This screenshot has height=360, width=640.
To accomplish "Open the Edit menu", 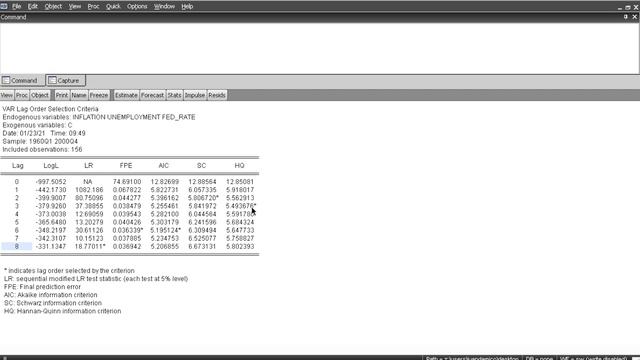I will (x=32, y=7).
